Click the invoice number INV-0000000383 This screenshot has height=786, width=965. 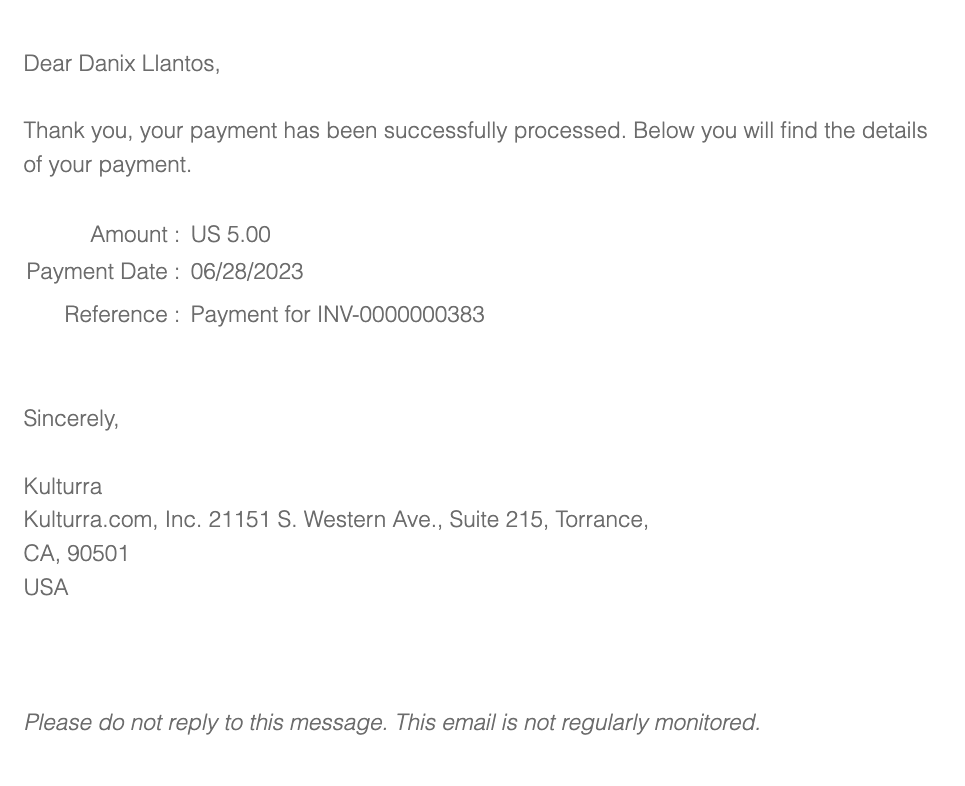(x=401, y=315)
